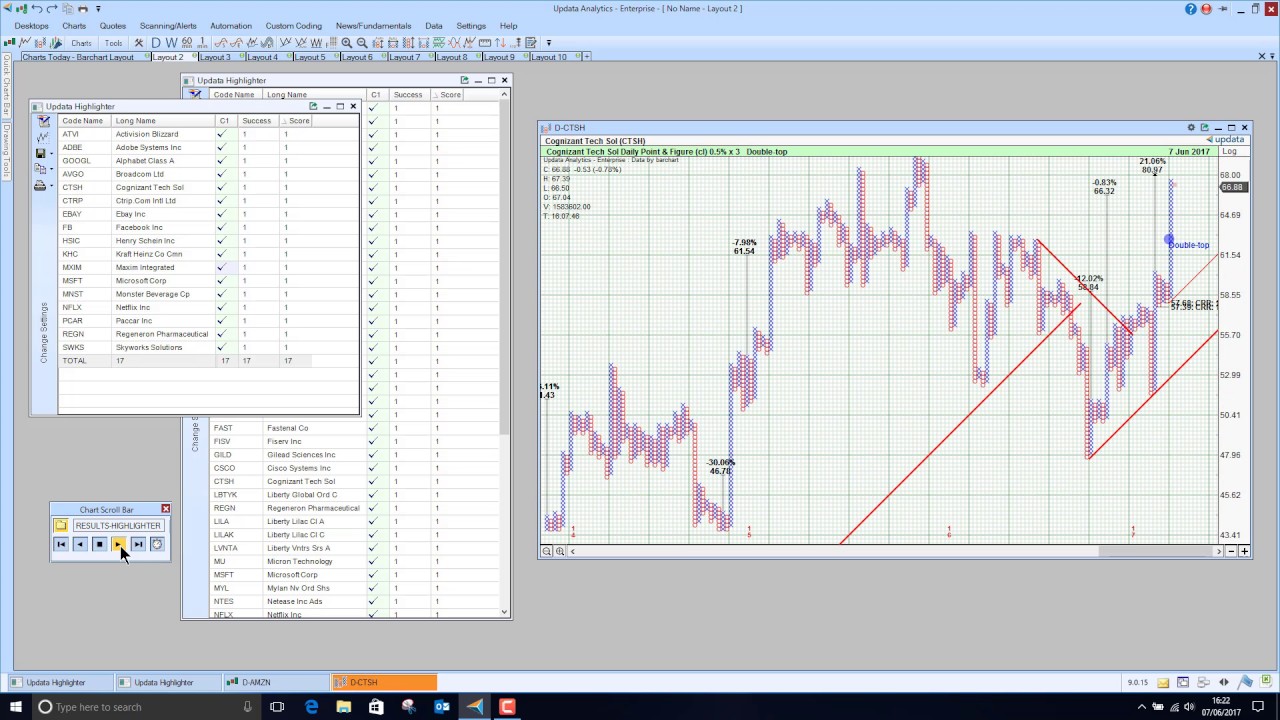Click the ruler measure toolbar icon
Image resolution: width=1280 pixels, height=720 pixels.
[x=485, y=43]
